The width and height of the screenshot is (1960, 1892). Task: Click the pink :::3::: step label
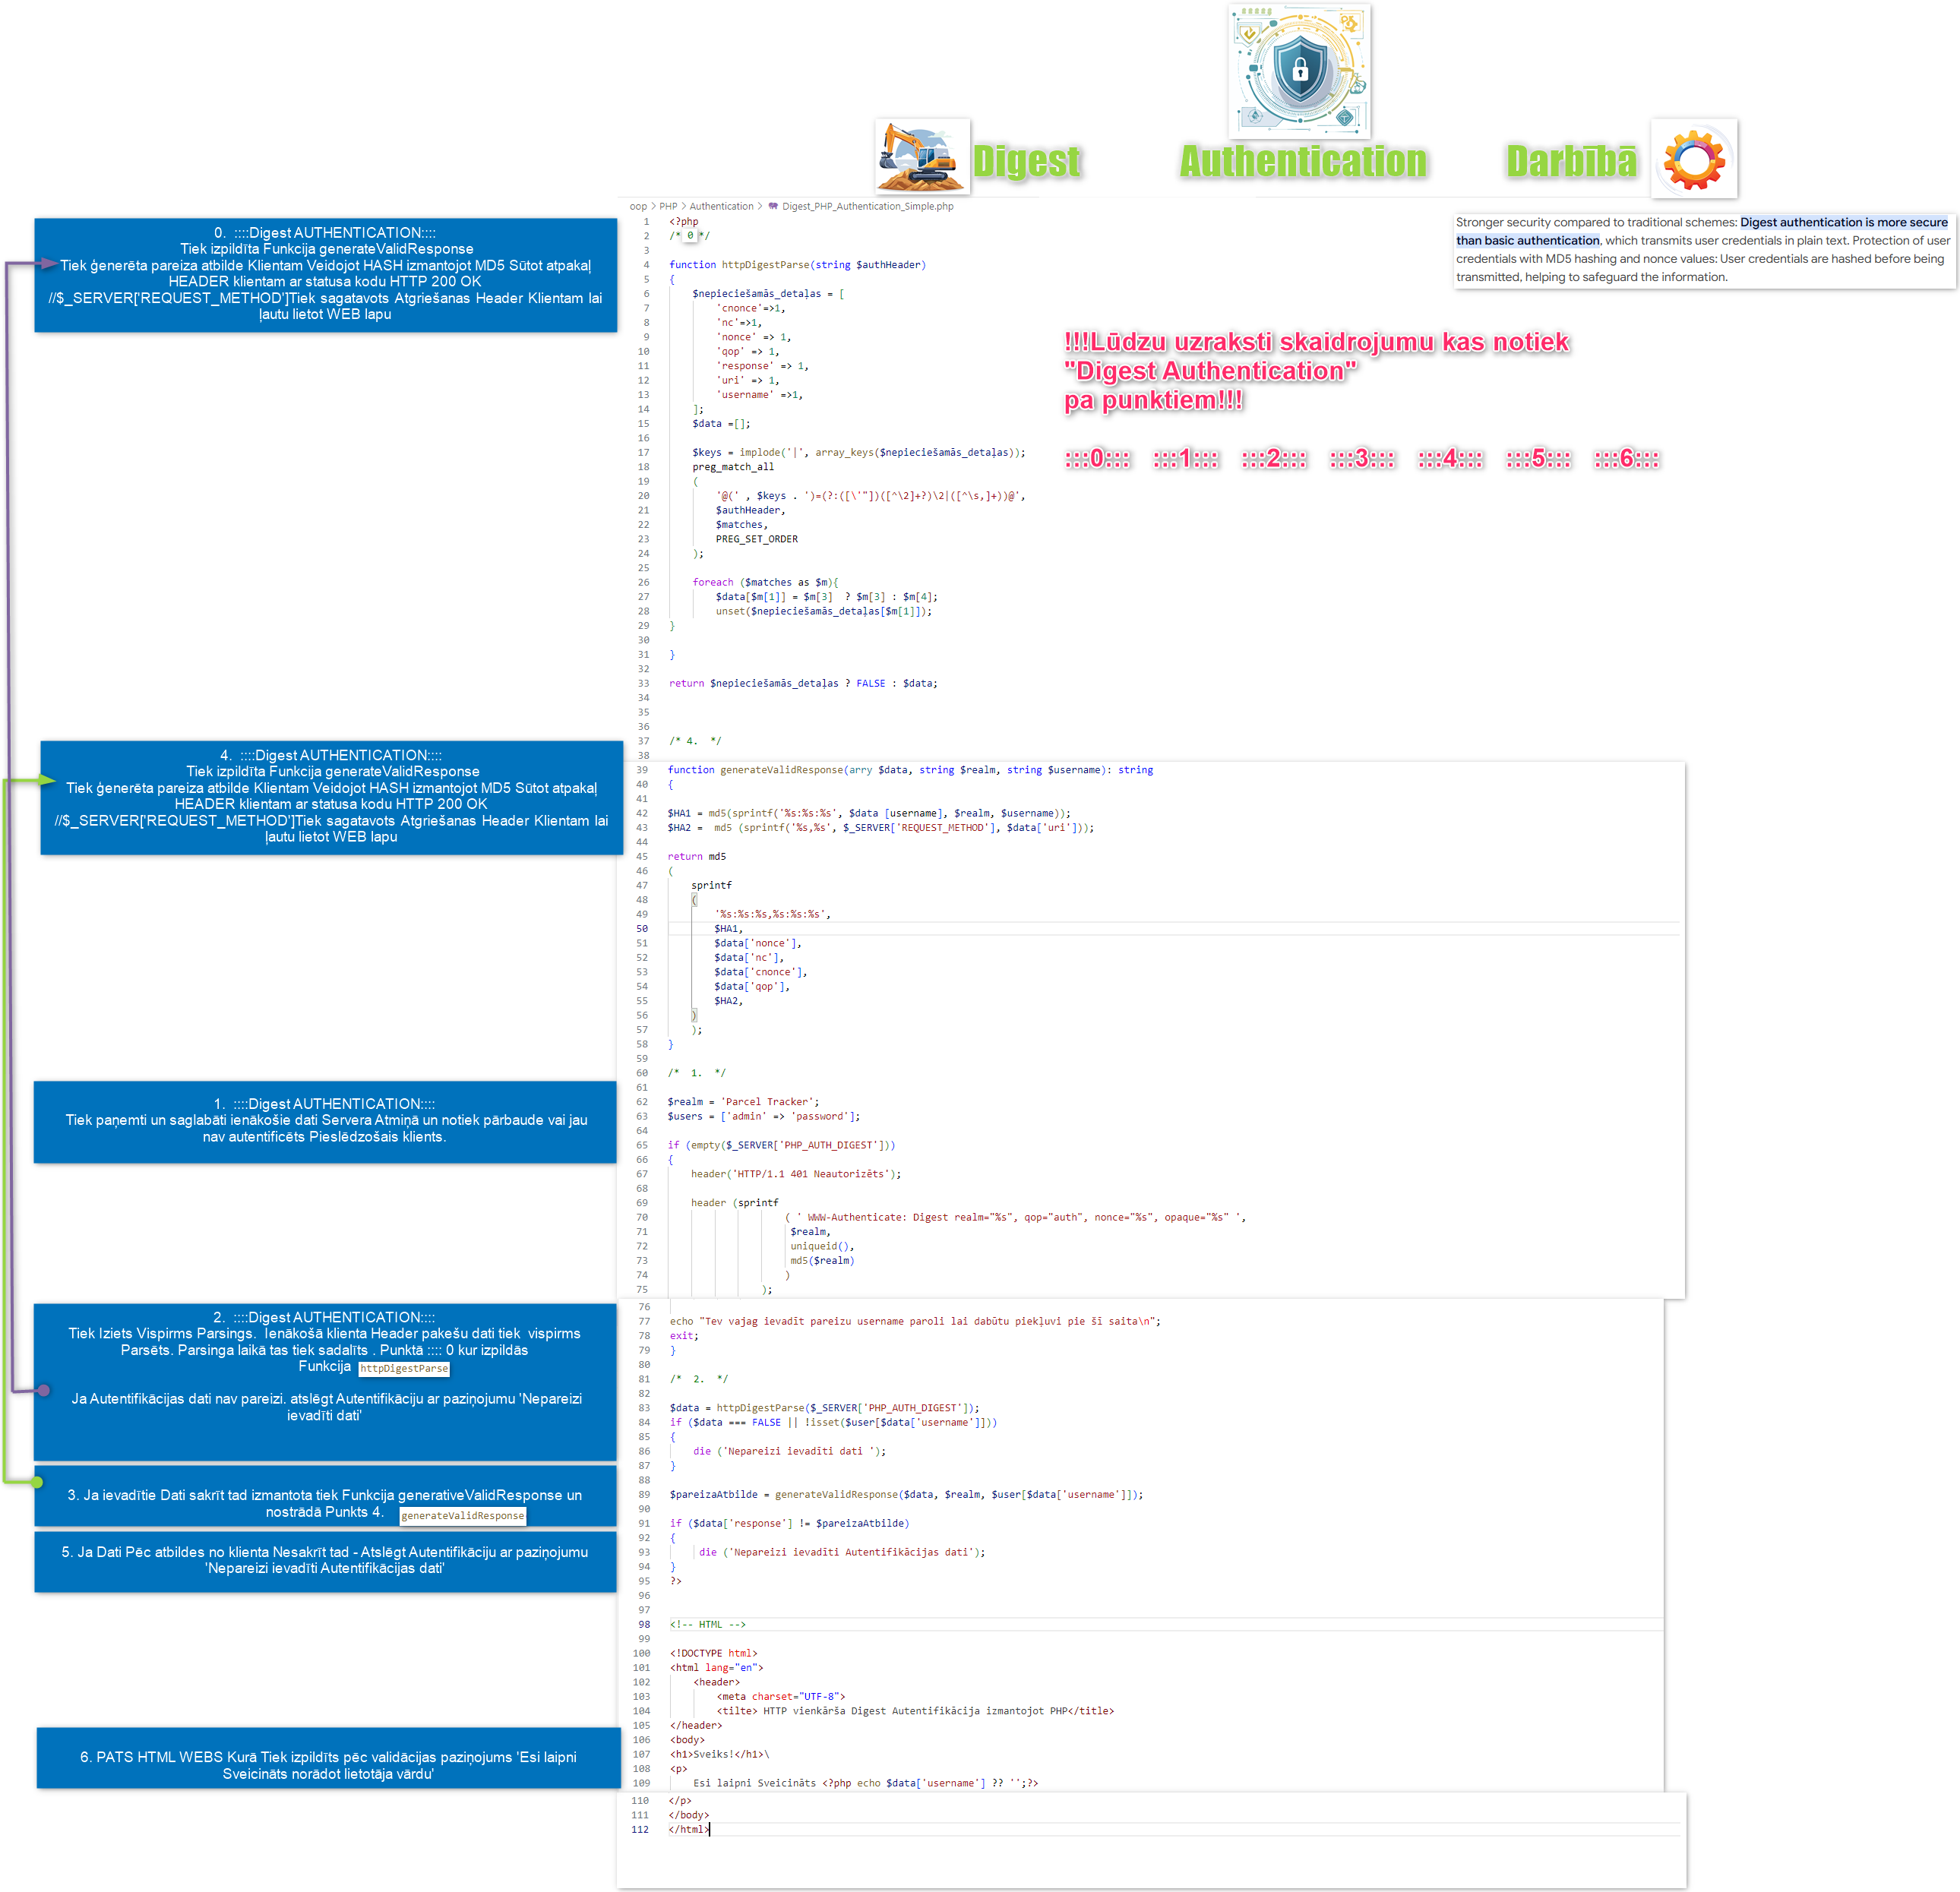click(x=1362, y=459)
